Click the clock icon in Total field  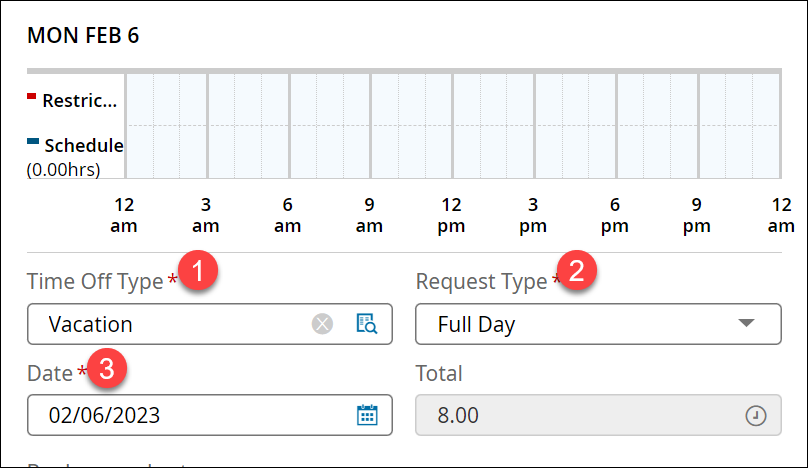click(756, 416)
